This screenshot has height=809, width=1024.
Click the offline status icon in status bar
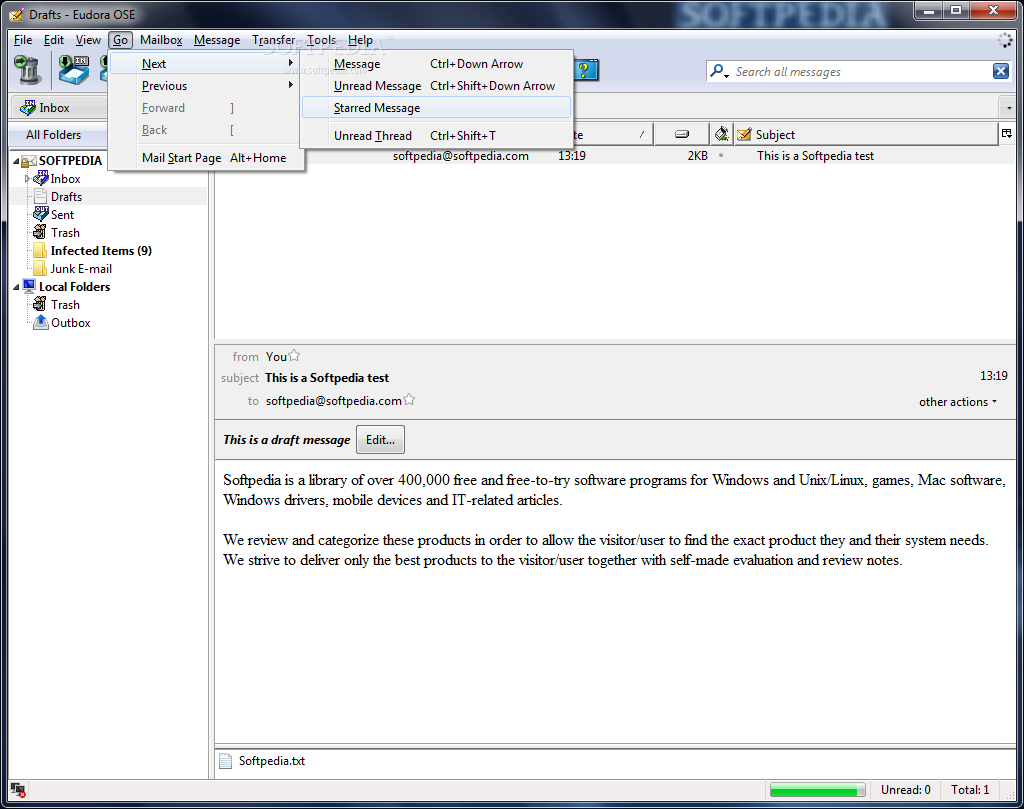pyautogui.click(x=18, y=790)
